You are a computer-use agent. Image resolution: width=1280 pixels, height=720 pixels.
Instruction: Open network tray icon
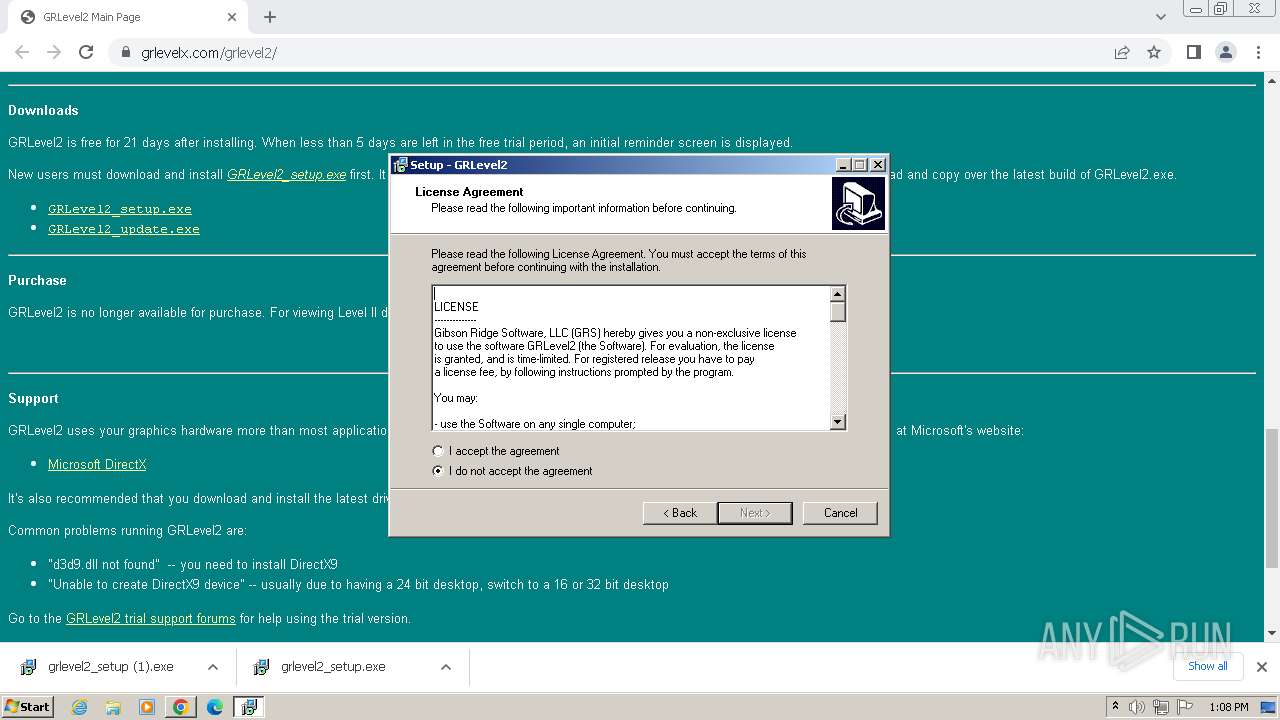click(1161, 707)
